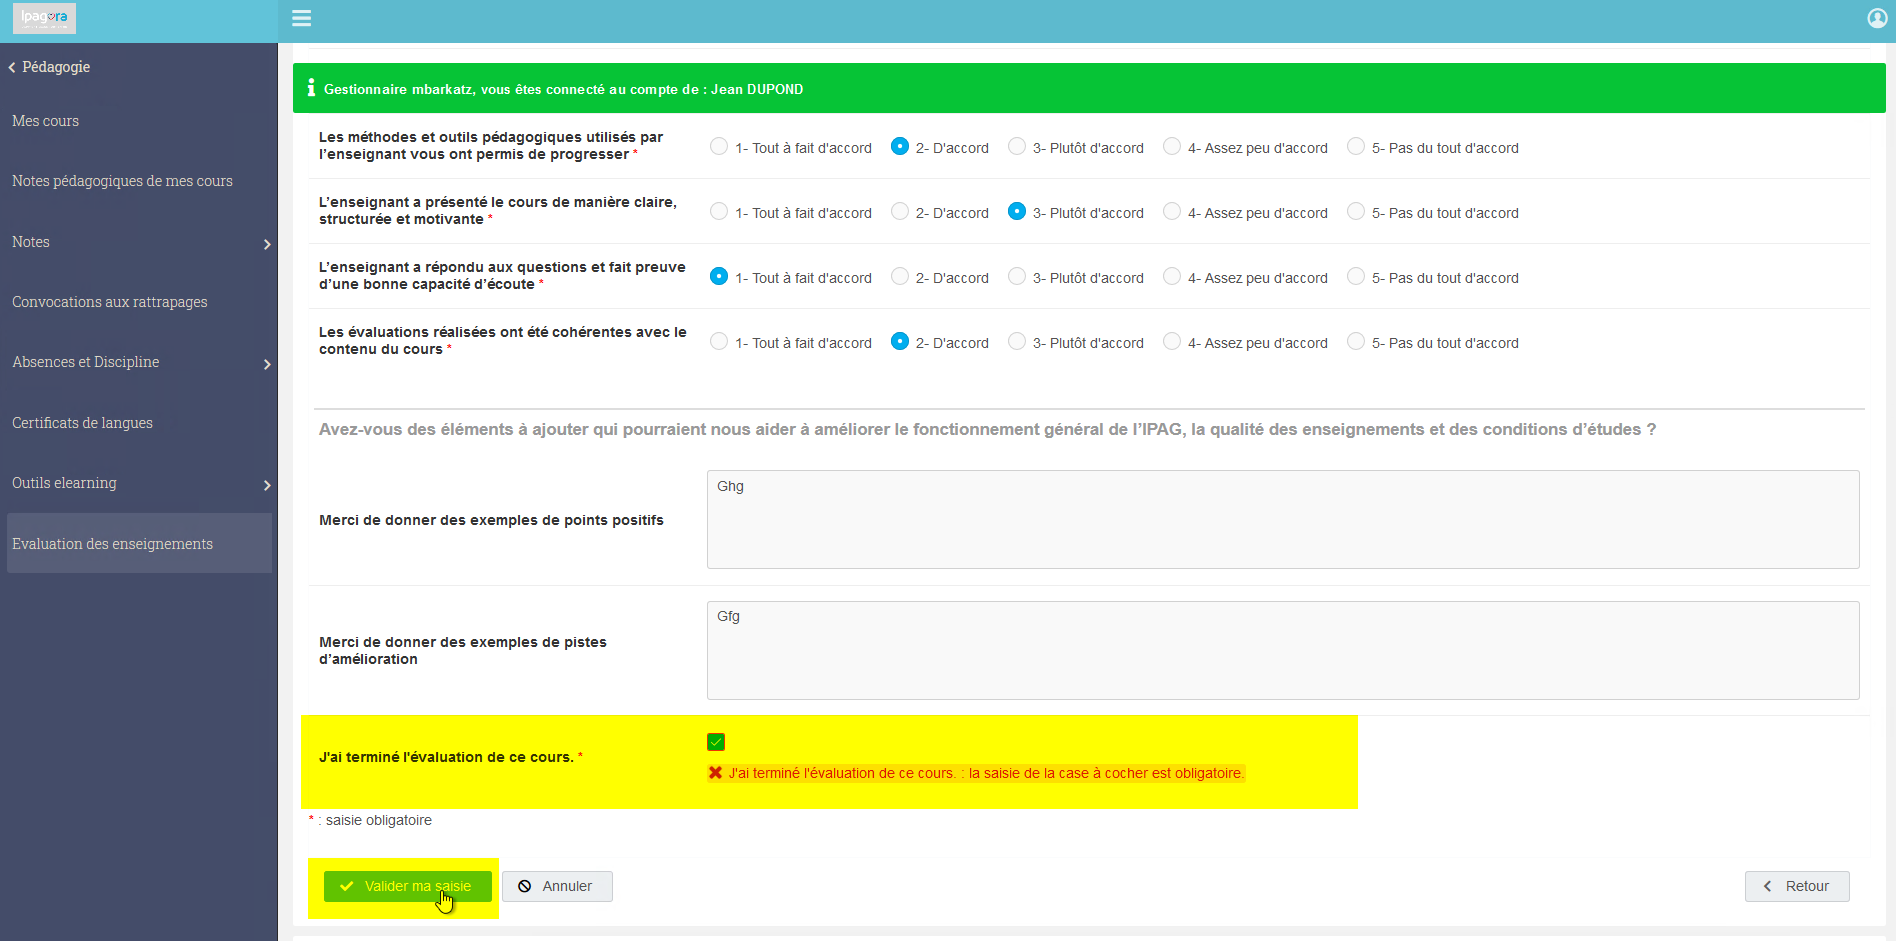Viewport: 1896px width, 941px height.
Task: Uncheck the evaluation finished checkbox
Action: click(x=715, y=742)
